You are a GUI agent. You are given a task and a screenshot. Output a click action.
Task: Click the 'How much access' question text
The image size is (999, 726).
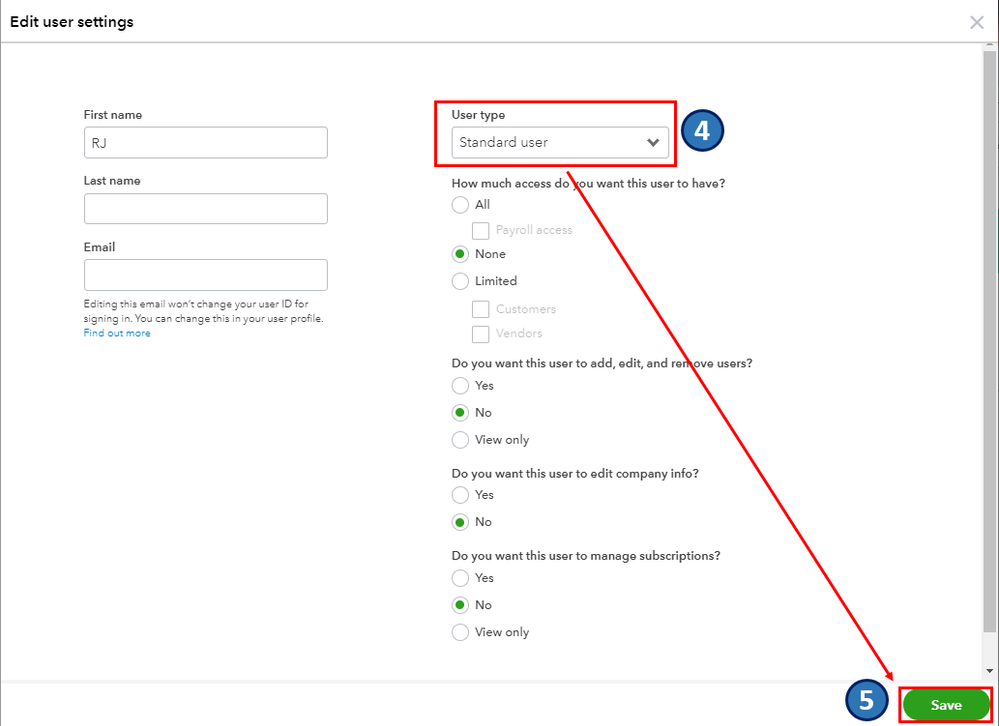[588, 183]
